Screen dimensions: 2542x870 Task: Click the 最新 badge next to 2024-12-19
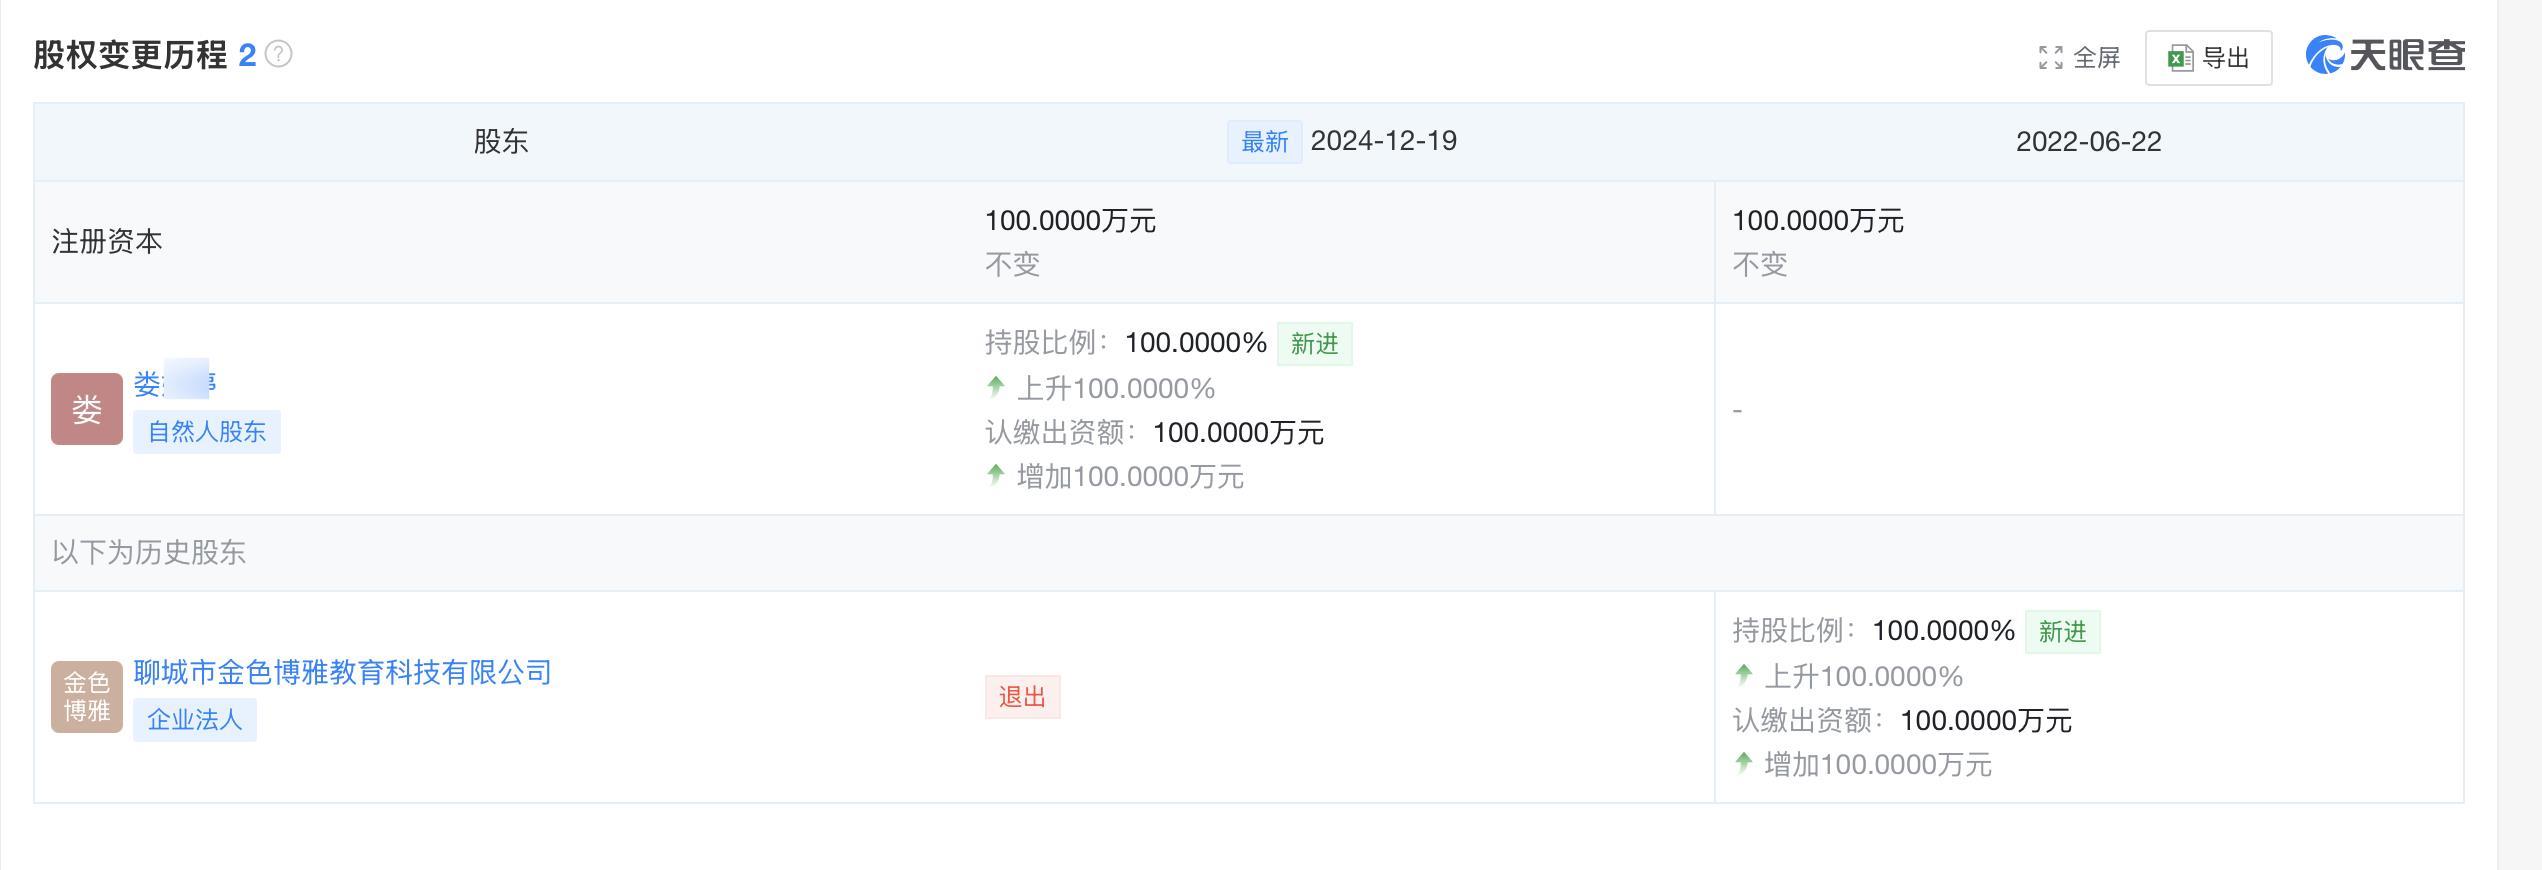click(1264, 142)
